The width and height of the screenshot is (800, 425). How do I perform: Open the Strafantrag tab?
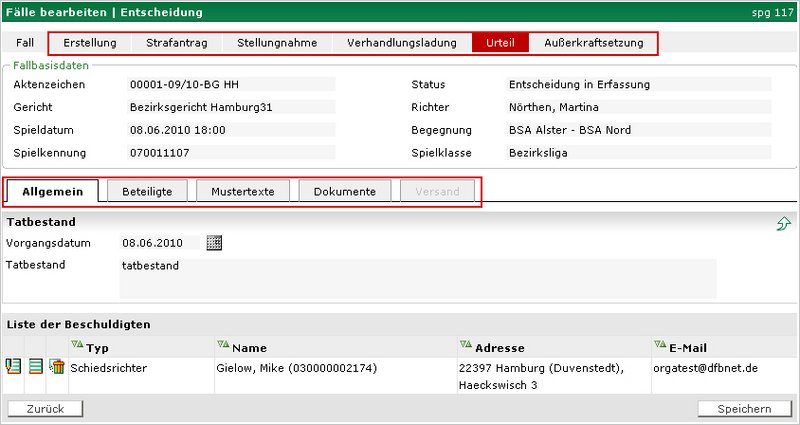pos(178,43)
